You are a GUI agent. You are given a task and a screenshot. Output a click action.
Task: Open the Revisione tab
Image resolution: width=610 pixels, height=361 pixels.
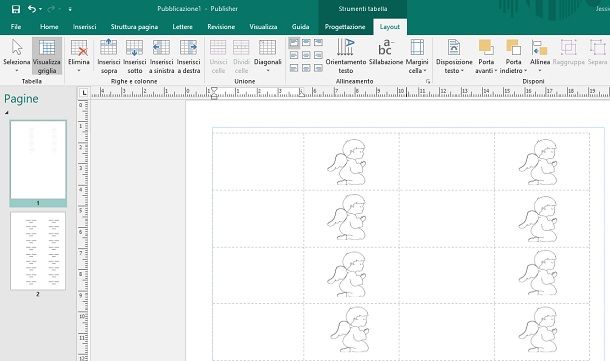click(x=221, y=27)
